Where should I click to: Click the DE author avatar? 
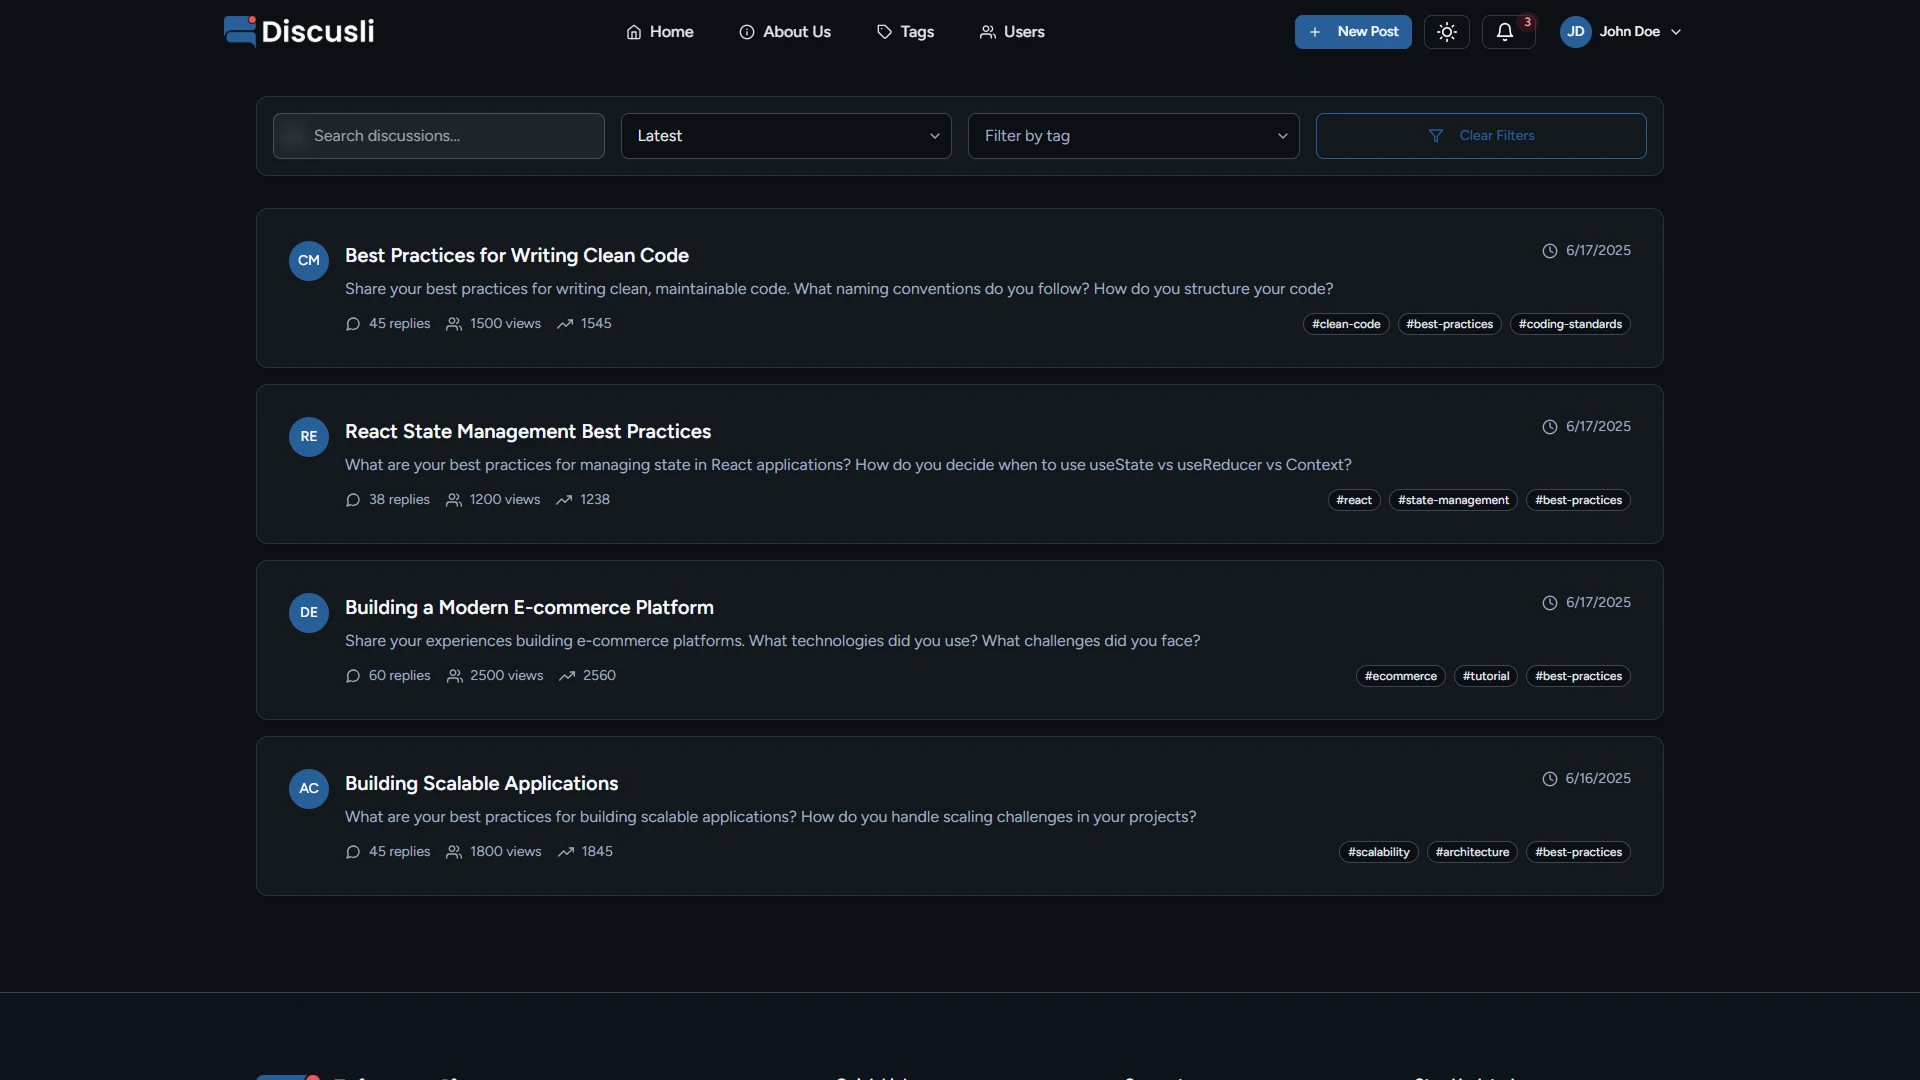coord(309,613)
